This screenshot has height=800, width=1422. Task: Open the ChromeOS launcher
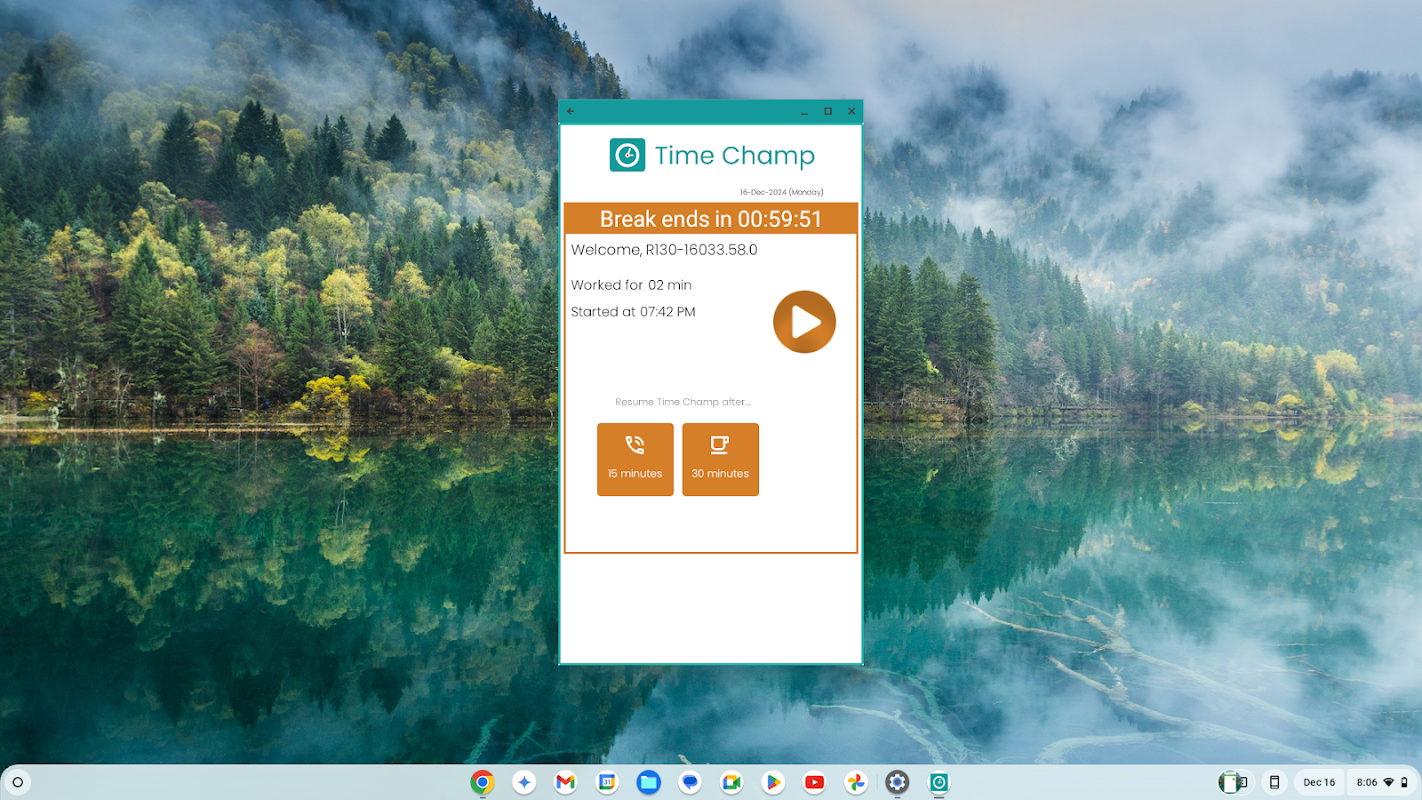(x=17, y=782)
